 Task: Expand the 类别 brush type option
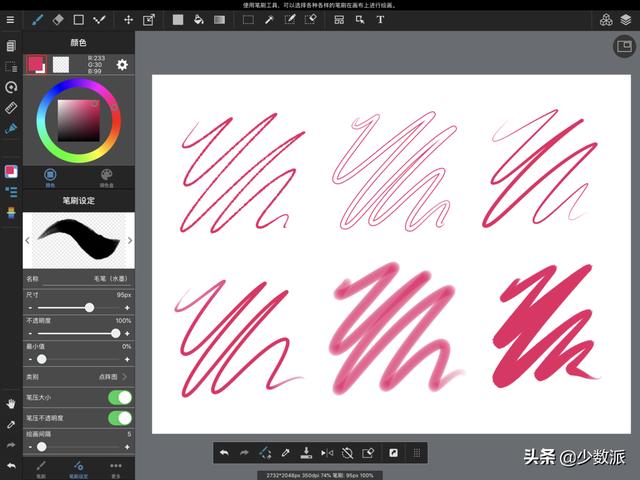coord(78,376)
